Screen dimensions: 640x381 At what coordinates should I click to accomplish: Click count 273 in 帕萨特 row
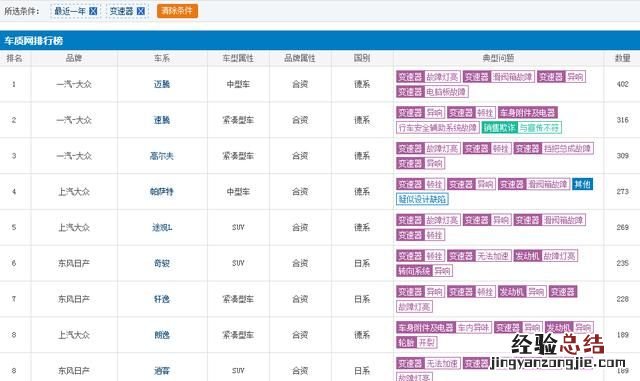pyautogui.click(x=622, y=192)
